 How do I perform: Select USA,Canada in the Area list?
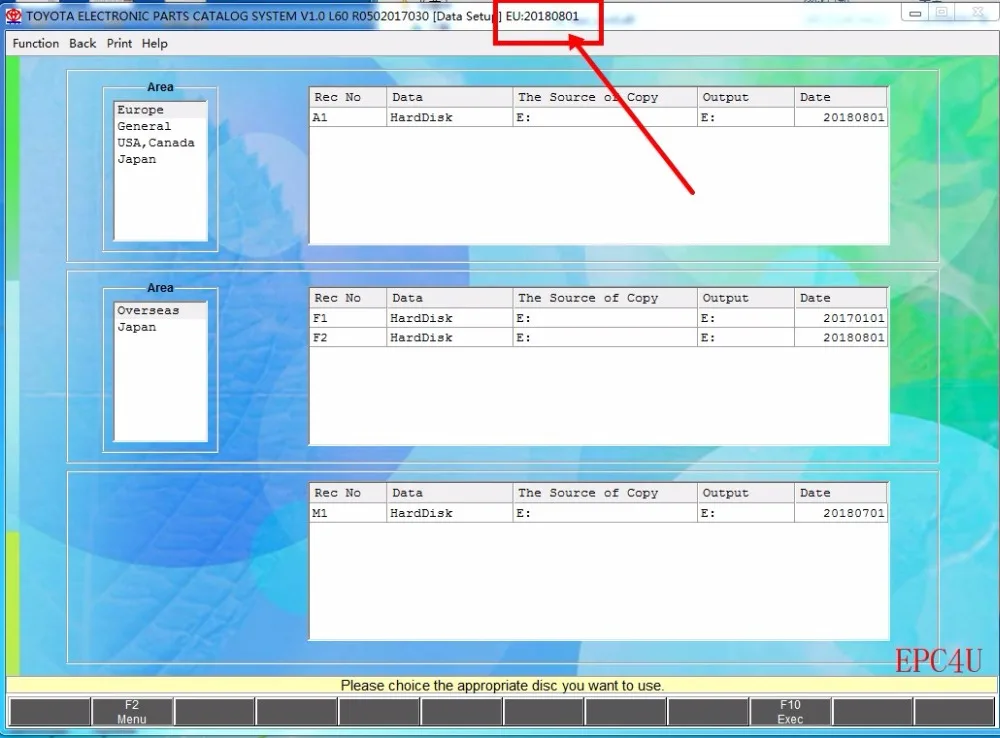(x=160, y=143)
